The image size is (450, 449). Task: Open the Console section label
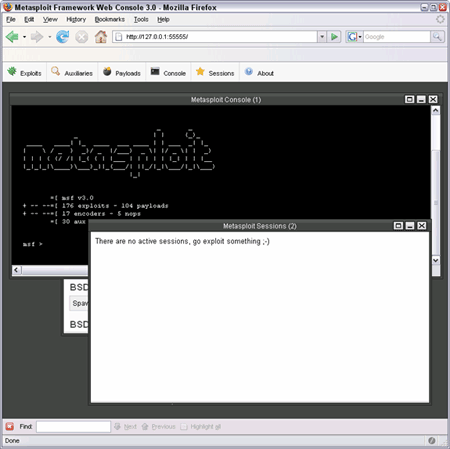tap(174, 73)
